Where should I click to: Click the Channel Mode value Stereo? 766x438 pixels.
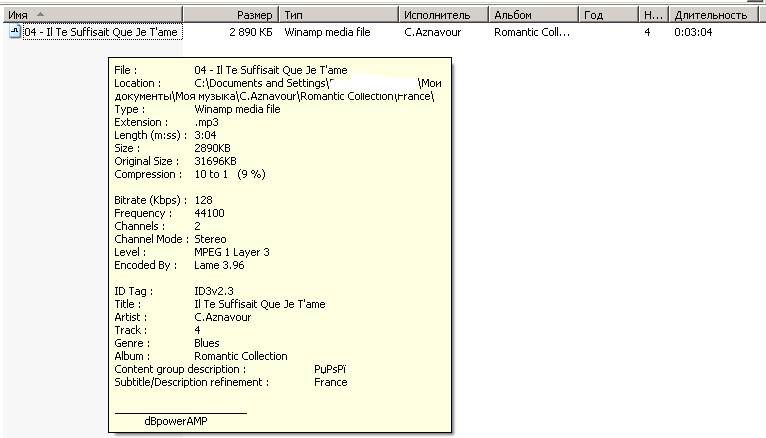[210, 239]
